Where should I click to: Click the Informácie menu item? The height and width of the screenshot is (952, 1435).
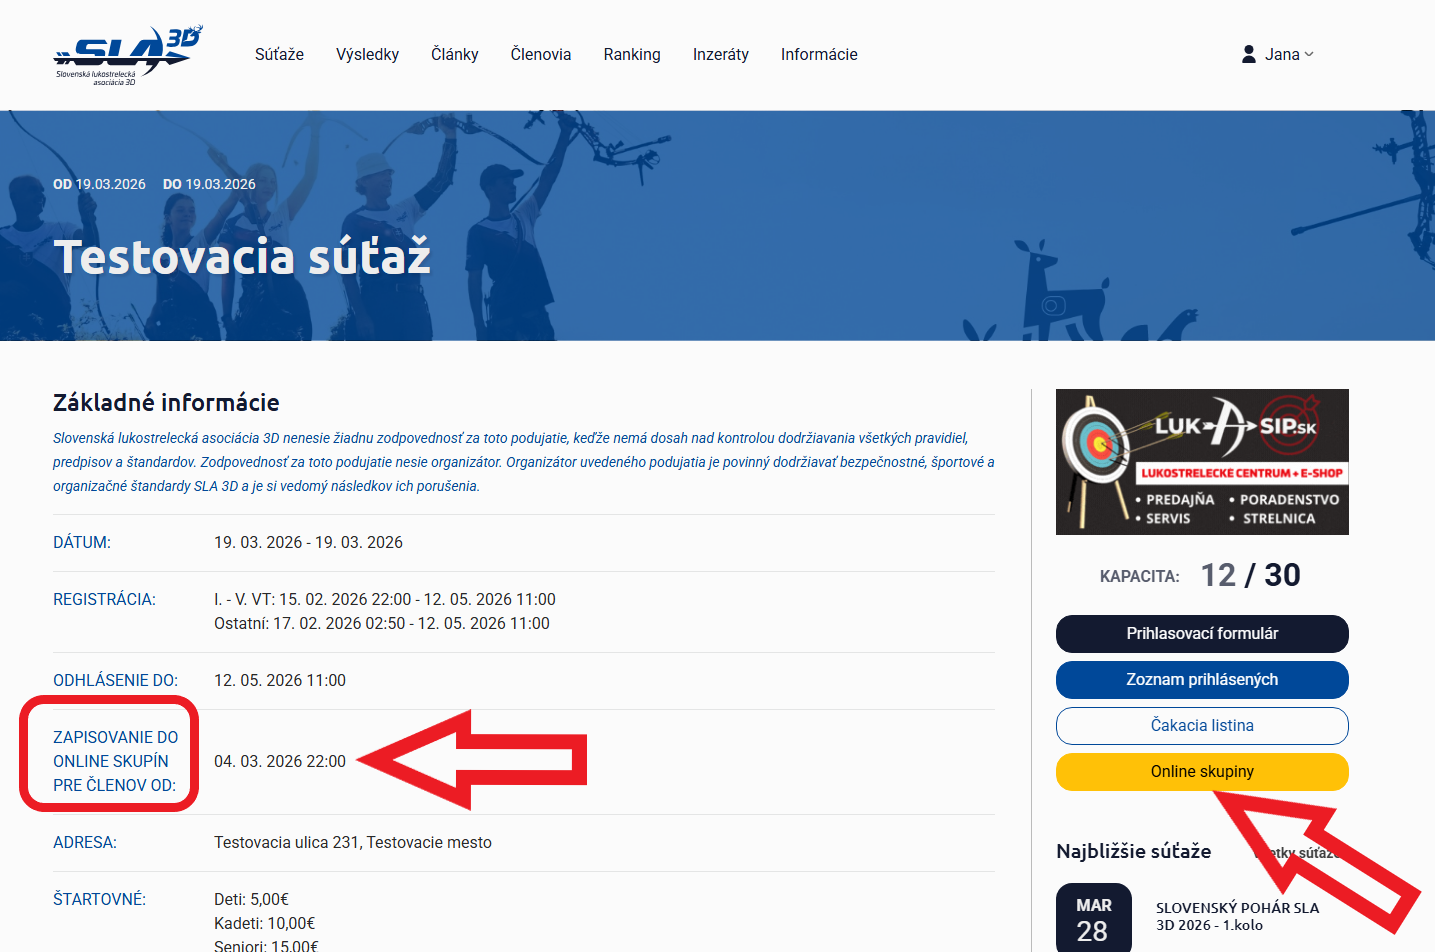tap(818, 54)
